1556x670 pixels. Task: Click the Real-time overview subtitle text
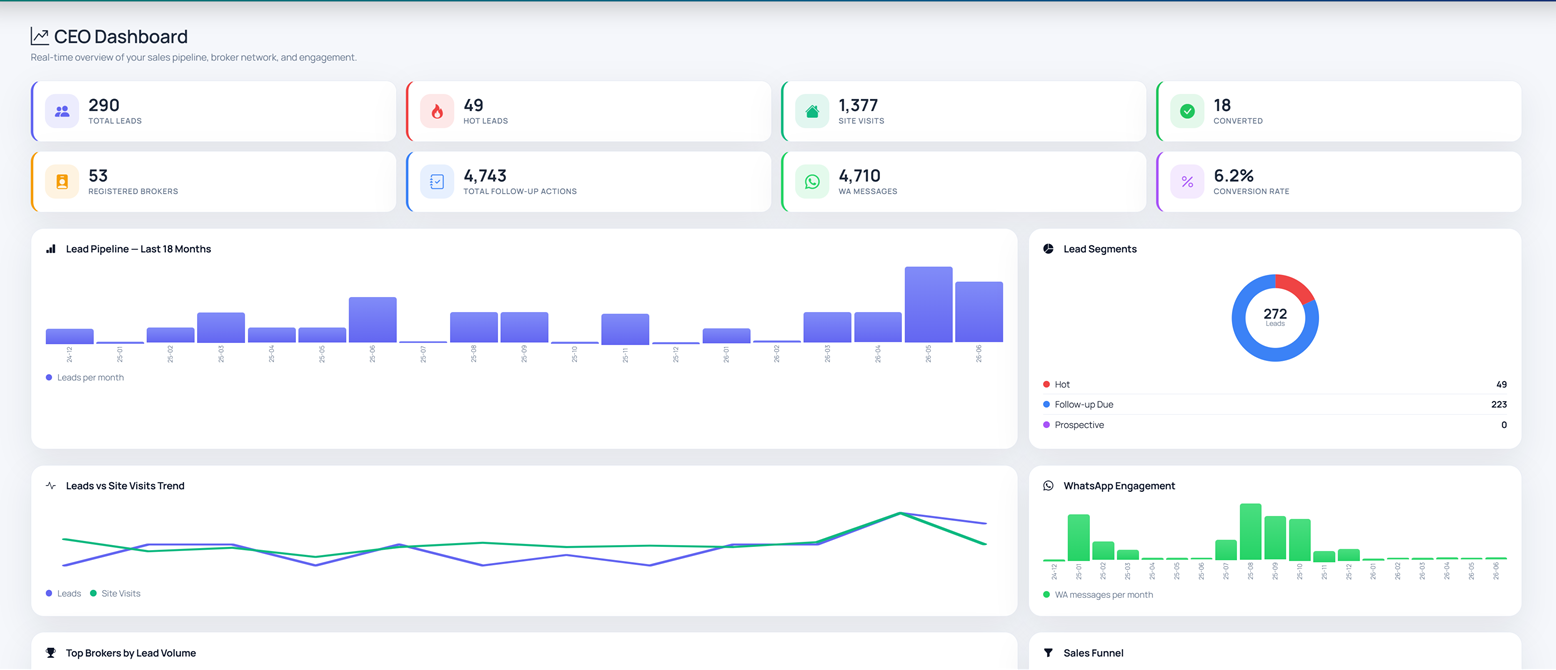pyautogui.click(x=194, y=58)
